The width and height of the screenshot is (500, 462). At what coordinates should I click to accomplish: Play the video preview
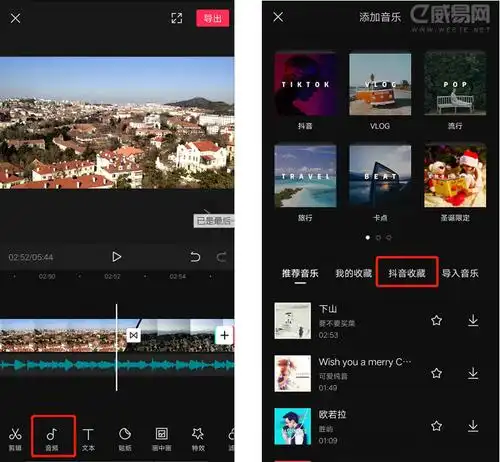[116, 257]
